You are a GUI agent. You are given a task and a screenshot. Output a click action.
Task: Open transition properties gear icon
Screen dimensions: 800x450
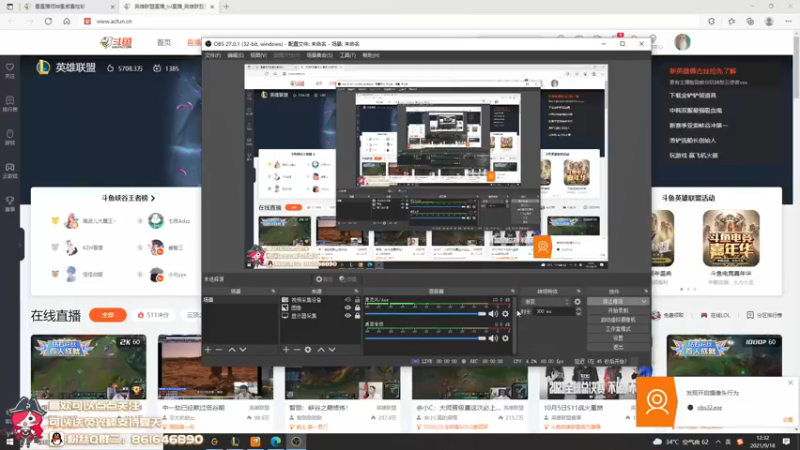[x=577, y=302]
